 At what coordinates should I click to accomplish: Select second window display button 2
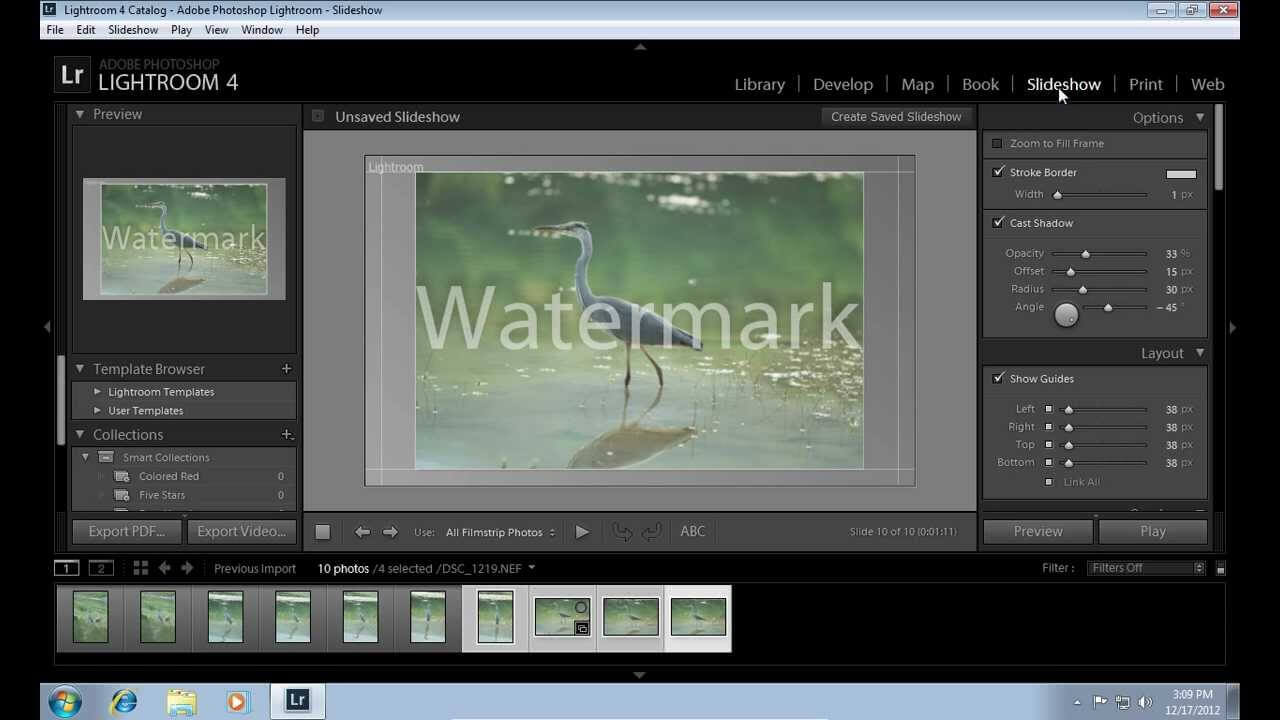pos(101,568)
